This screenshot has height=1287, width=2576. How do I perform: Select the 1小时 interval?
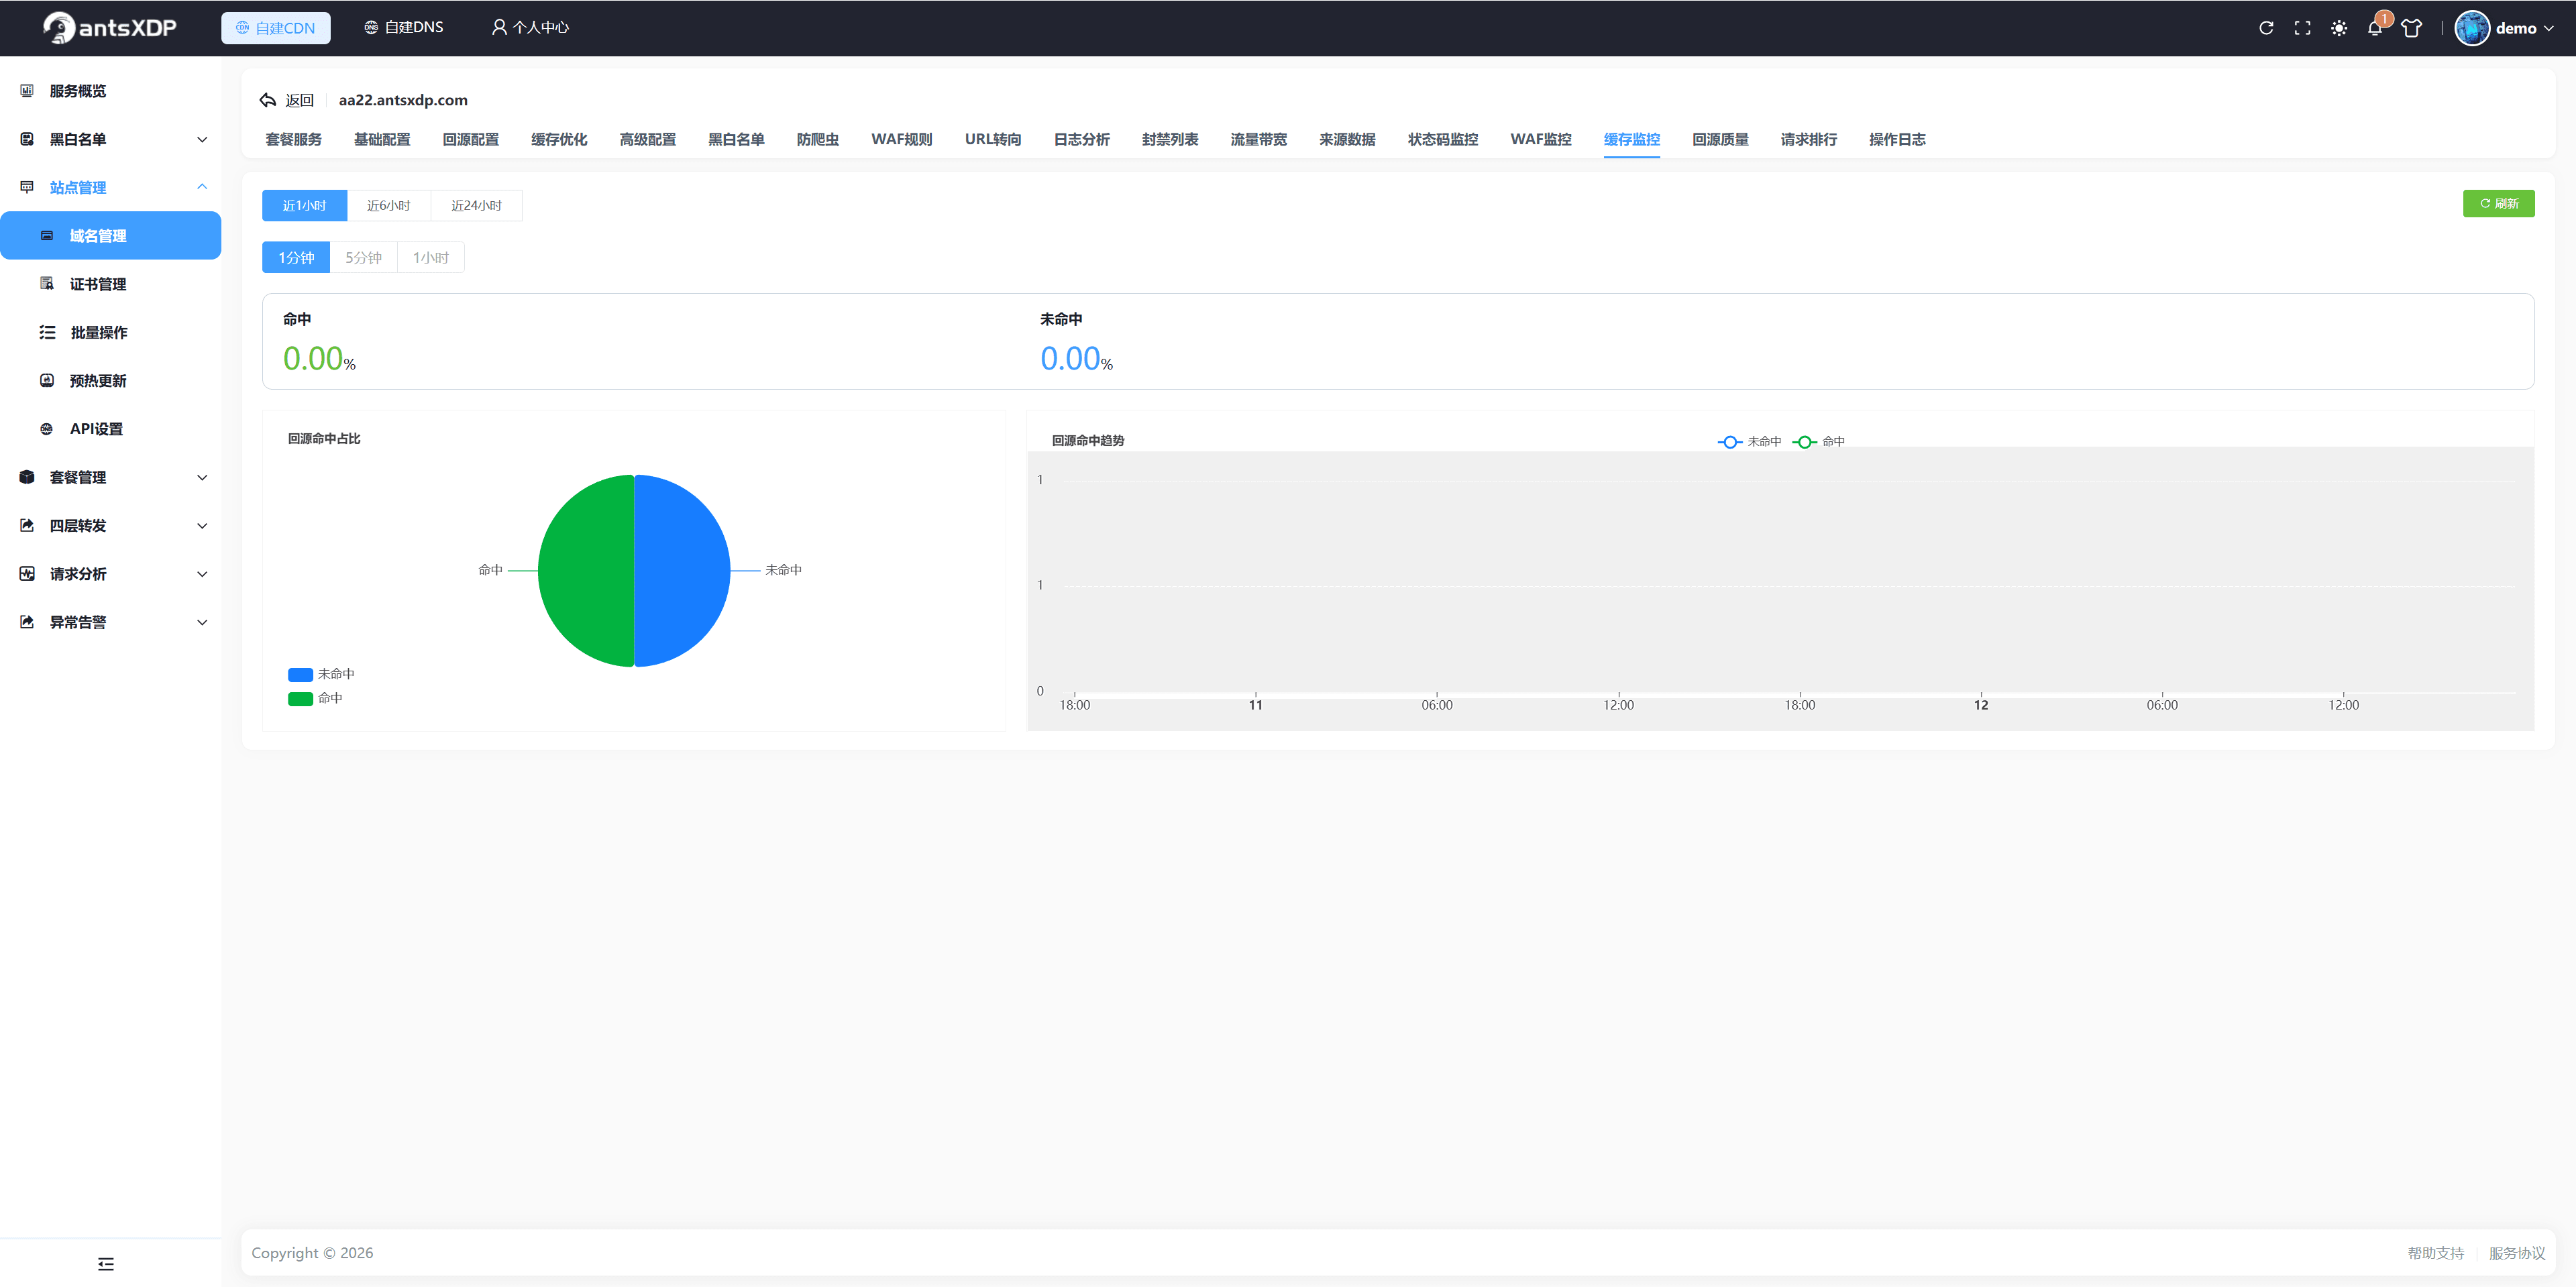click(430, 257)
